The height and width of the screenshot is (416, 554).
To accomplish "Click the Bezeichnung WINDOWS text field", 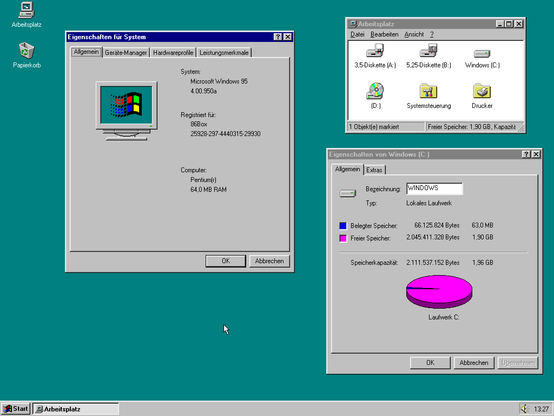I will tap(434, 188).
